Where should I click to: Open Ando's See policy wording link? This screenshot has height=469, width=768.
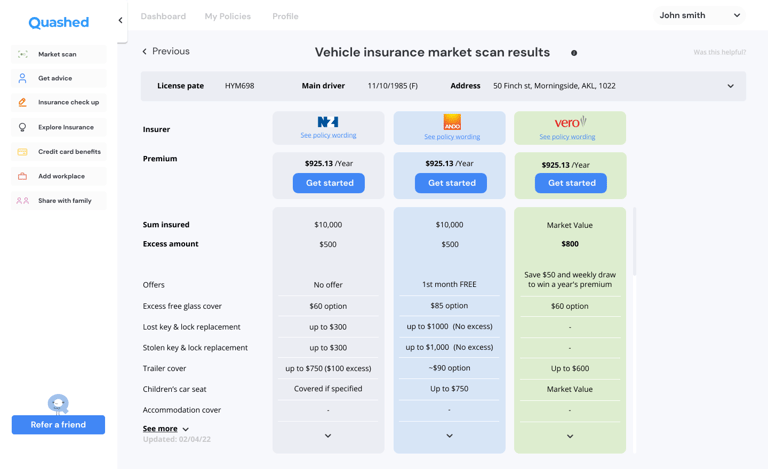tap(452, 137)
